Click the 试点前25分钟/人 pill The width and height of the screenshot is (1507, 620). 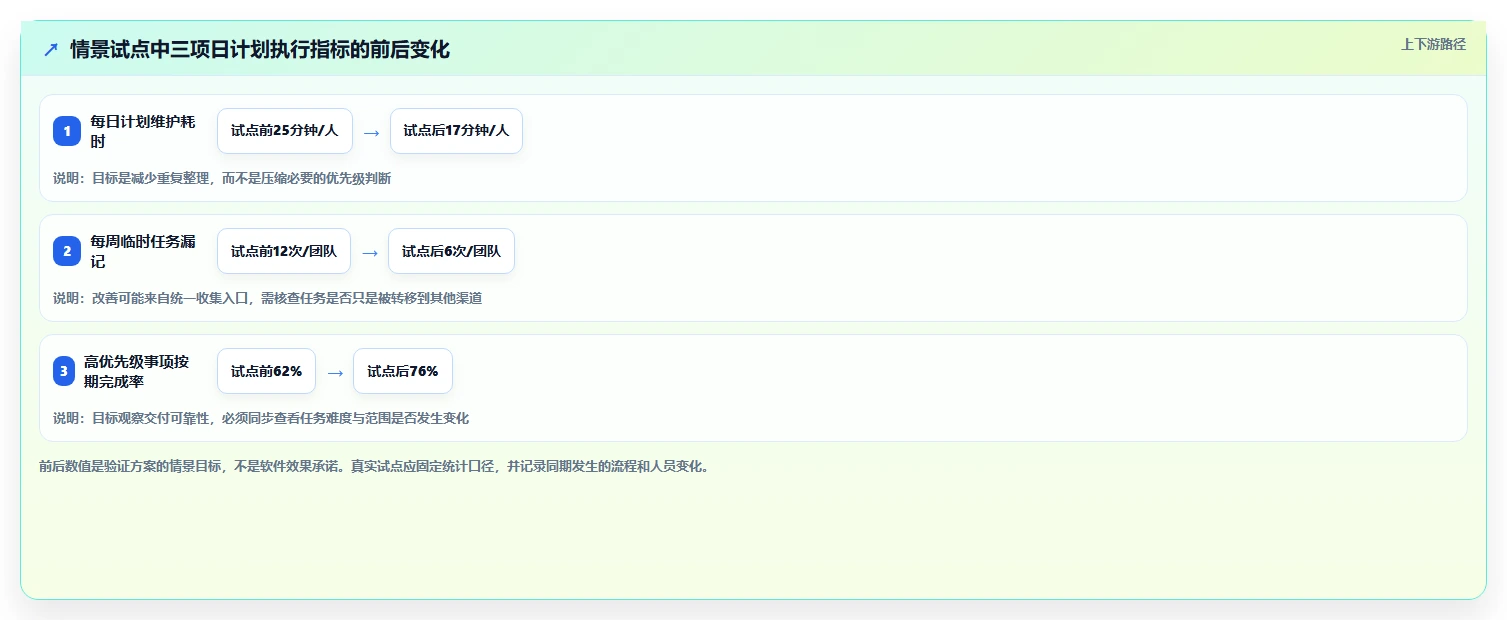[x=285, y=131]
